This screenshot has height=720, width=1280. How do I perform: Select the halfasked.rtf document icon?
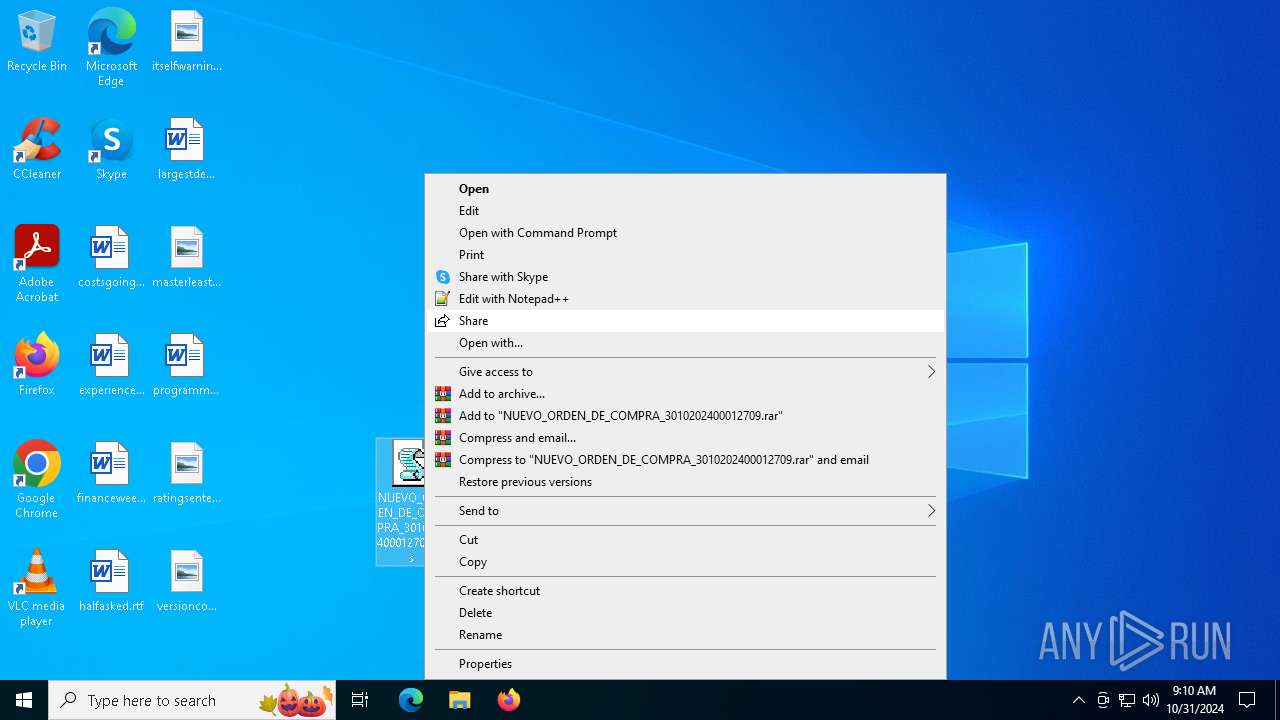coord(111,582)
